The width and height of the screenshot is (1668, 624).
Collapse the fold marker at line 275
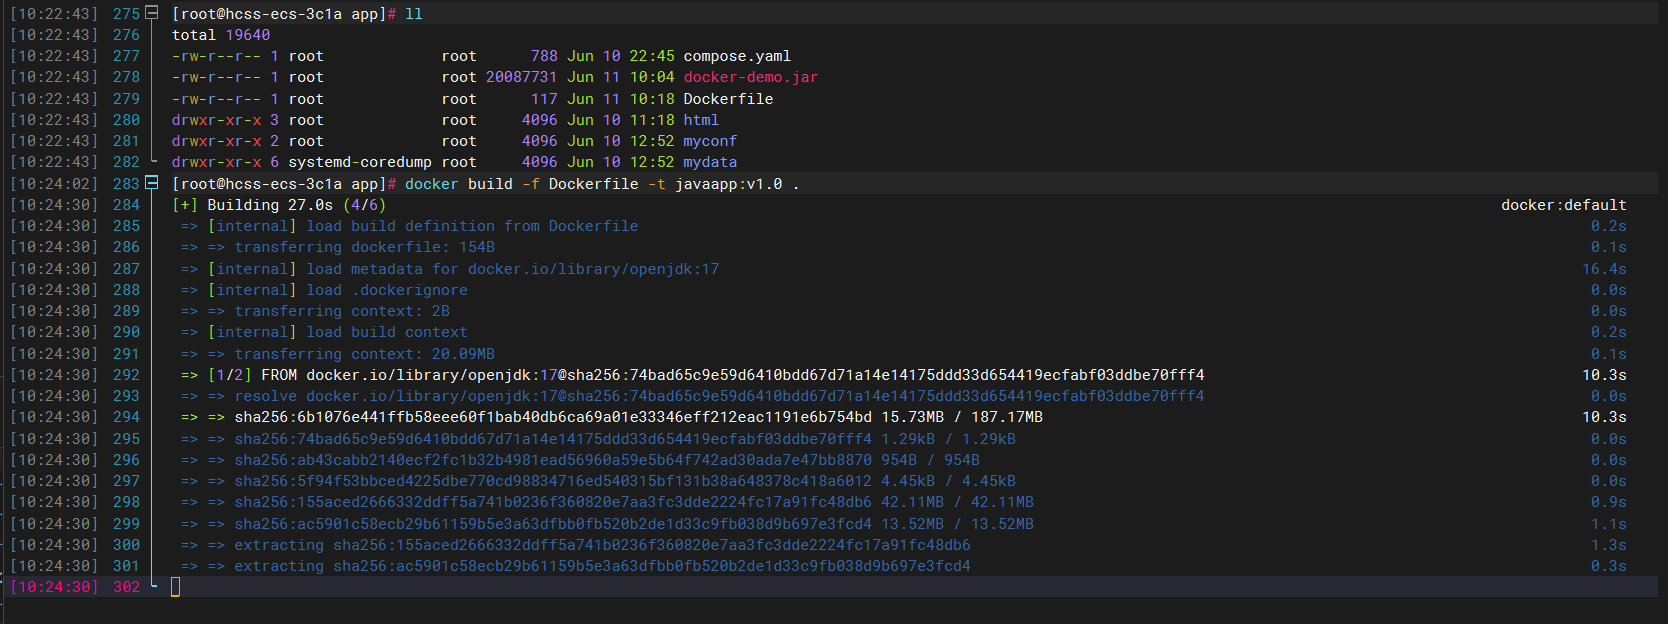[x=152, y=13]
